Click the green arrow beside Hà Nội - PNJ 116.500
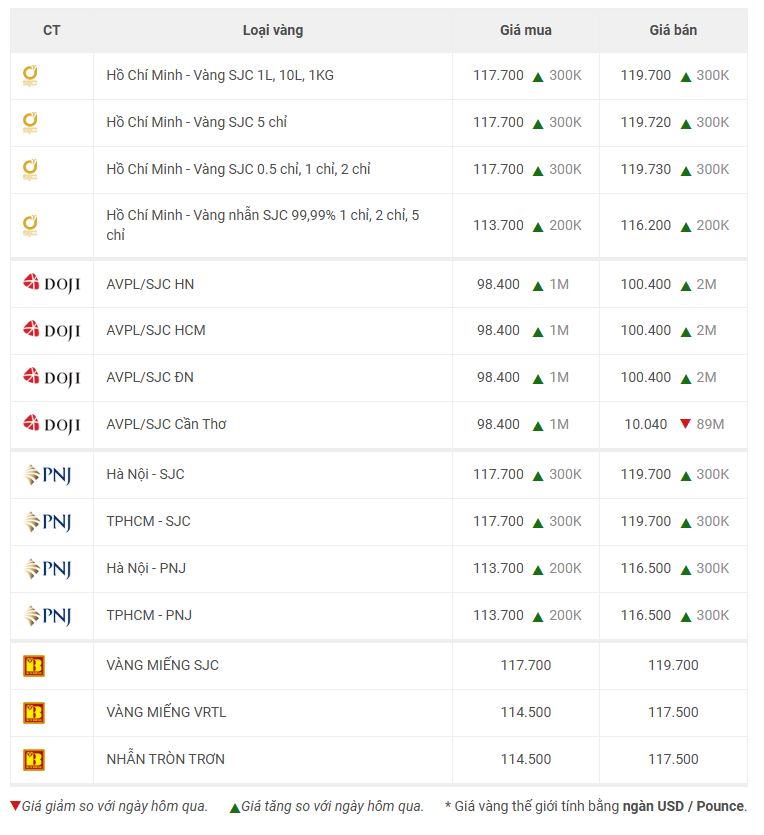Image resolution: width=764 pixels, height=835 pixels. point(686,570)
